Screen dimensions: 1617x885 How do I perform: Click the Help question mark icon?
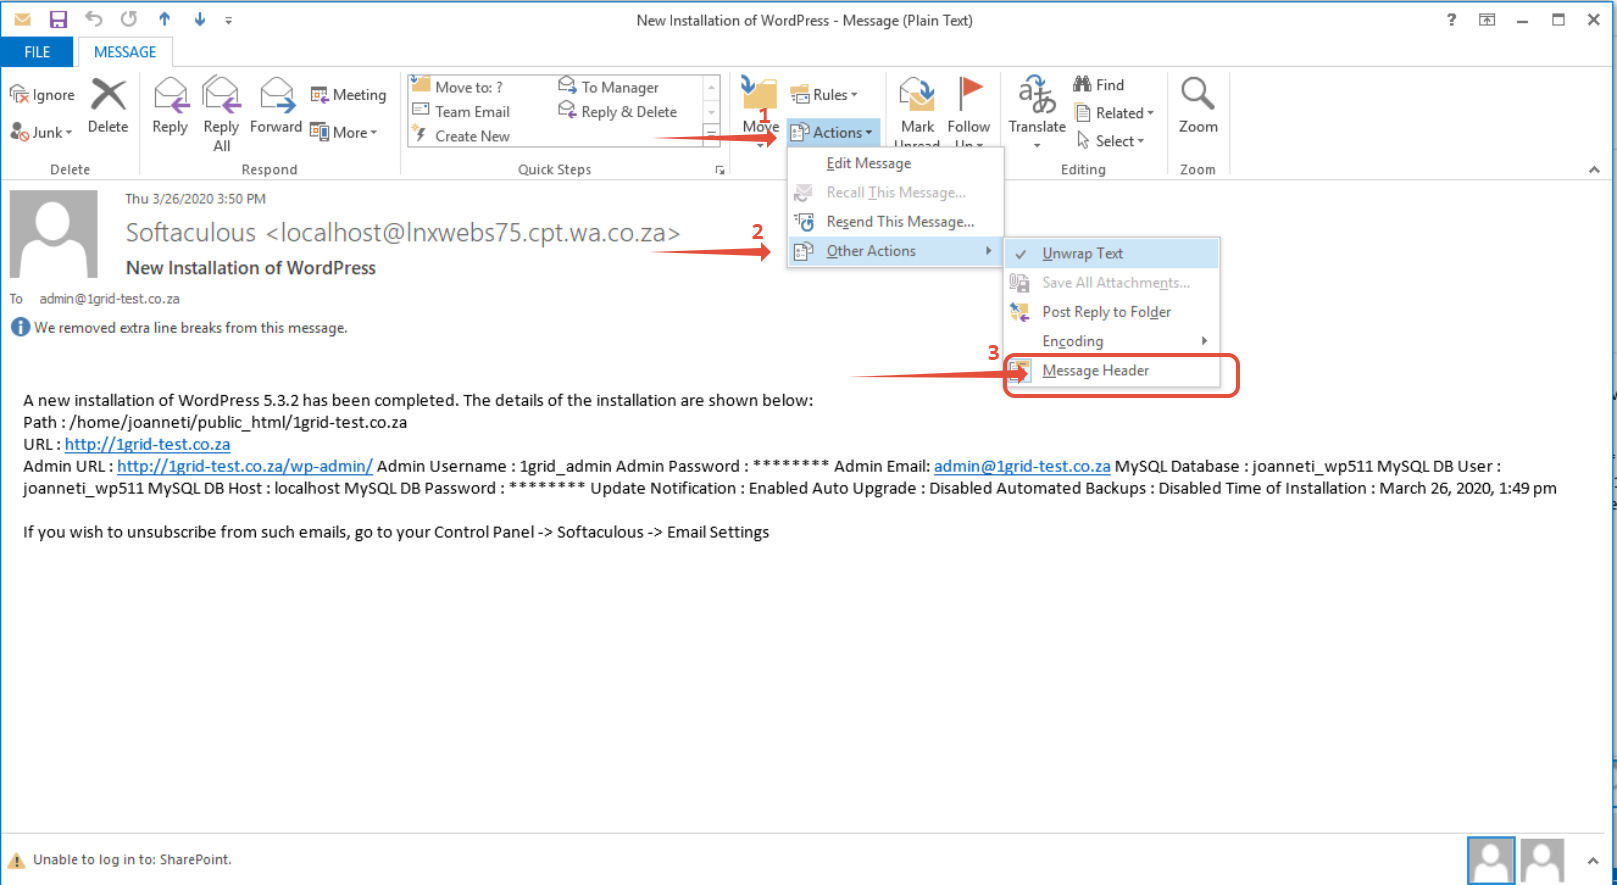coord(1451,19)
